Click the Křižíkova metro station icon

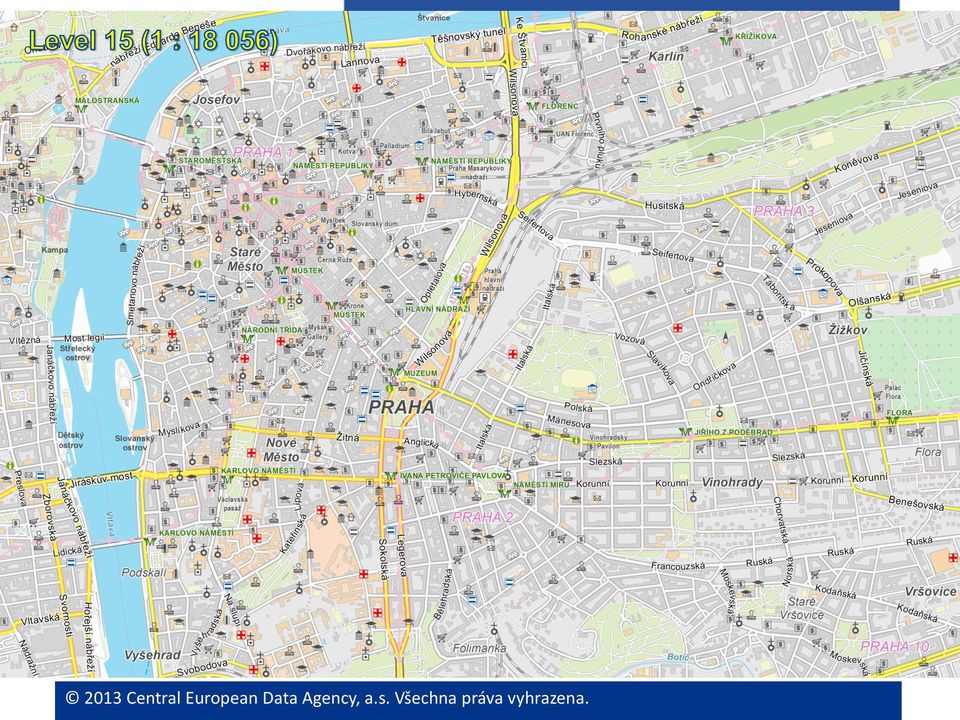click(x=726, y=40)
